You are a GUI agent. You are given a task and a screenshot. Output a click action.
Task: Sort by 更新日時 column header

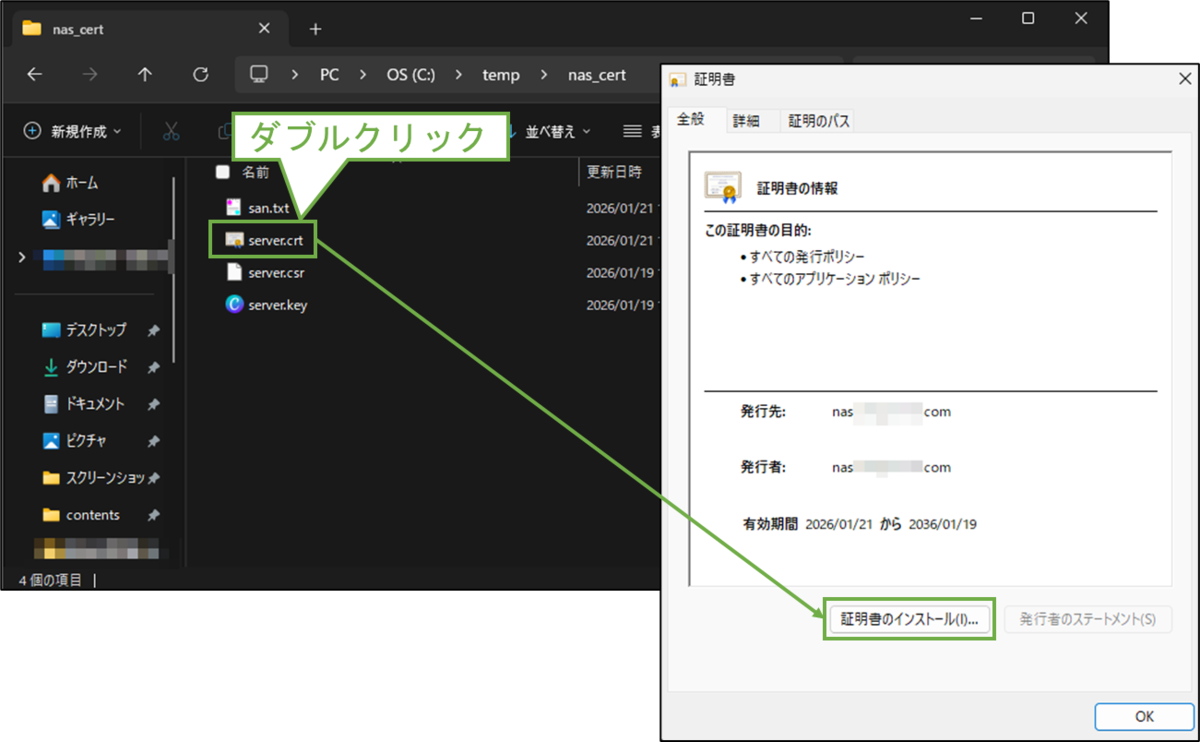click(x=614, y=172)
